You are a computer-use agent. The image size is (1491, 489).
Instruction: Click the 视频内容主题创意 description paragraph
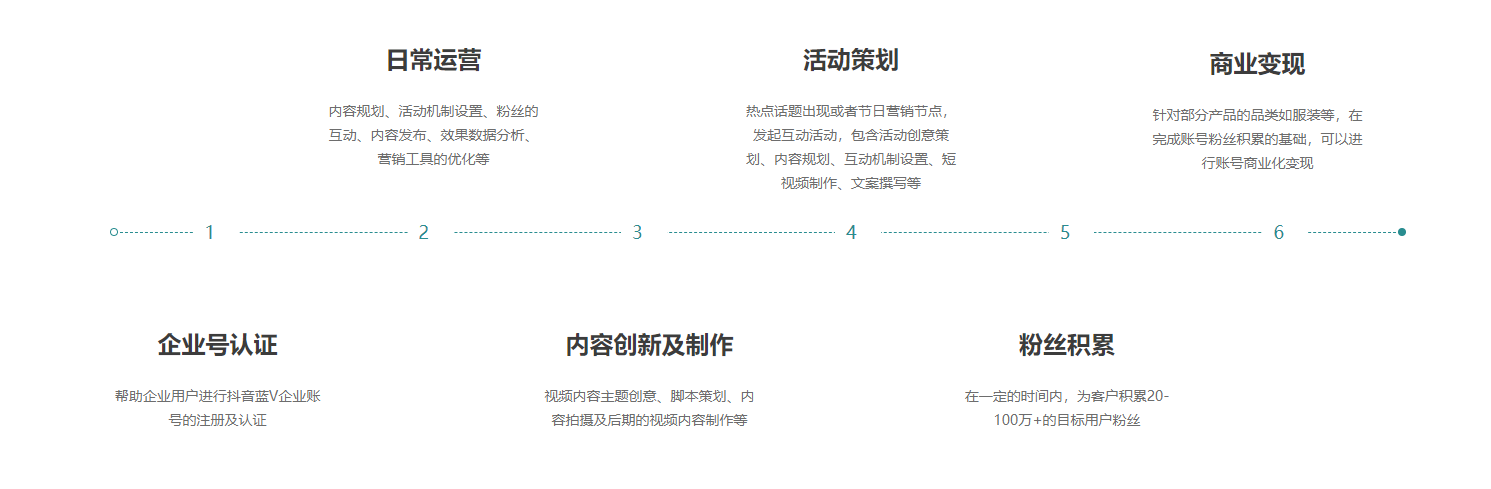tap(649, 408)
